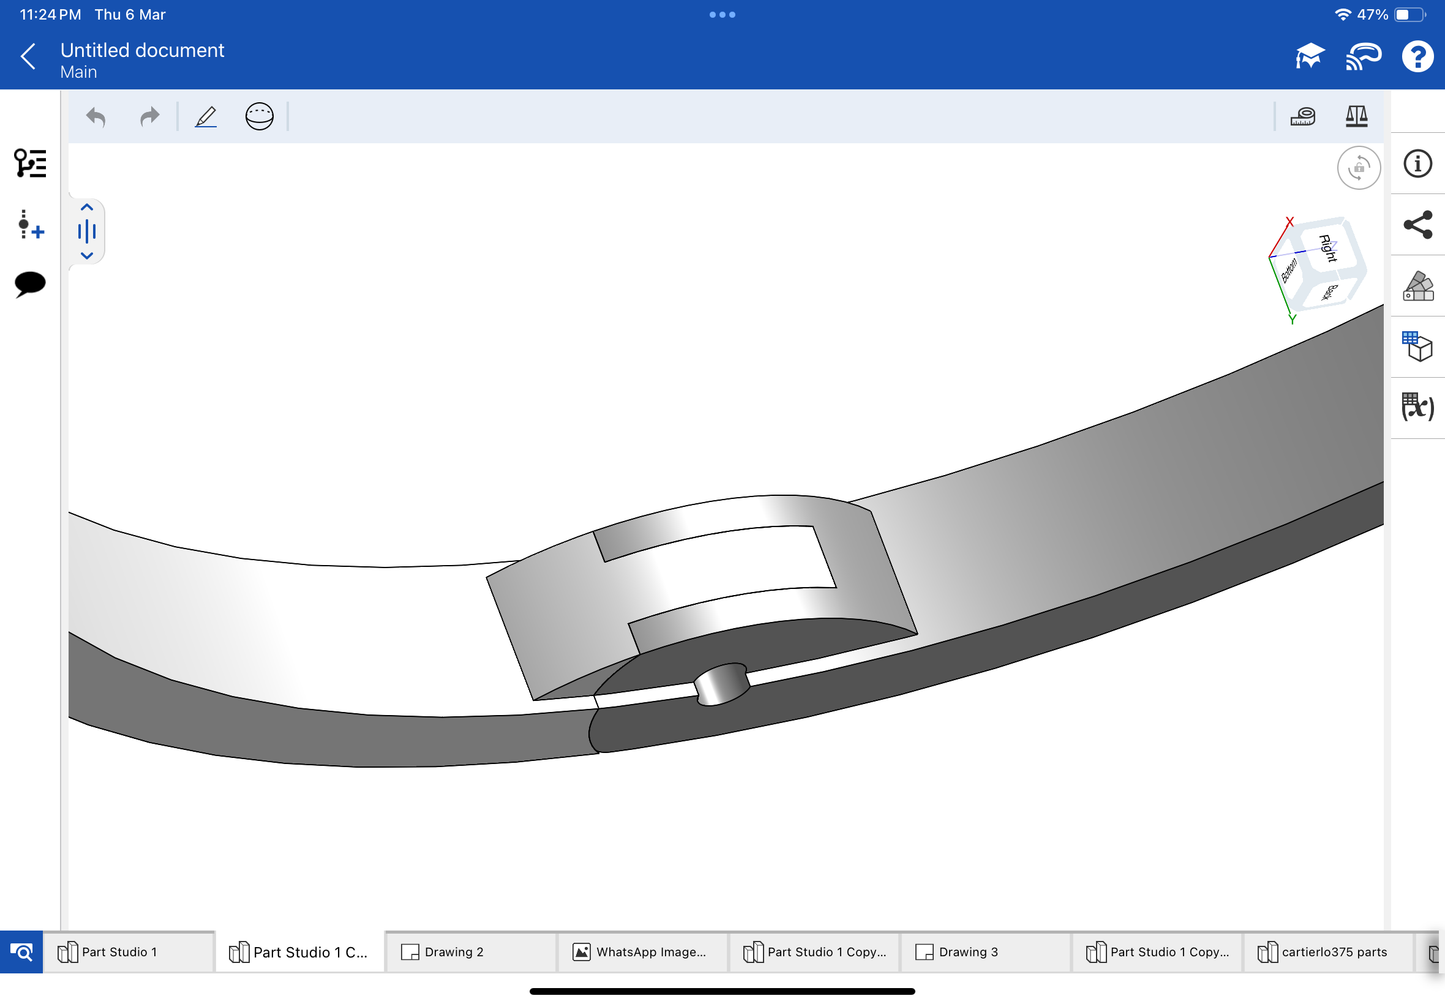
Task: Open the WhatsApp Image tab
Action: 642,952
